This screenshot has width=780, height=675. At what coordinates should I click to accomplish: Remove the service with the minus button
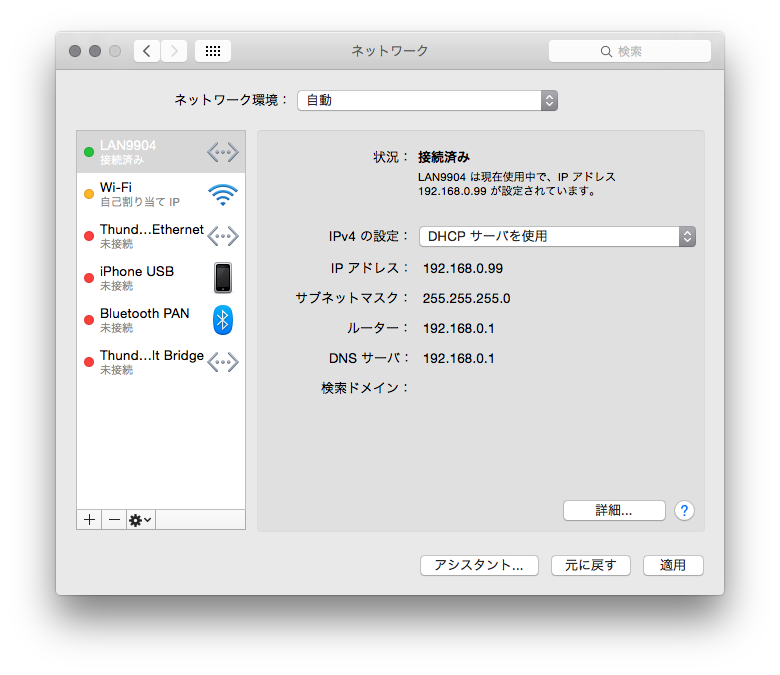[x=114, y=520]
